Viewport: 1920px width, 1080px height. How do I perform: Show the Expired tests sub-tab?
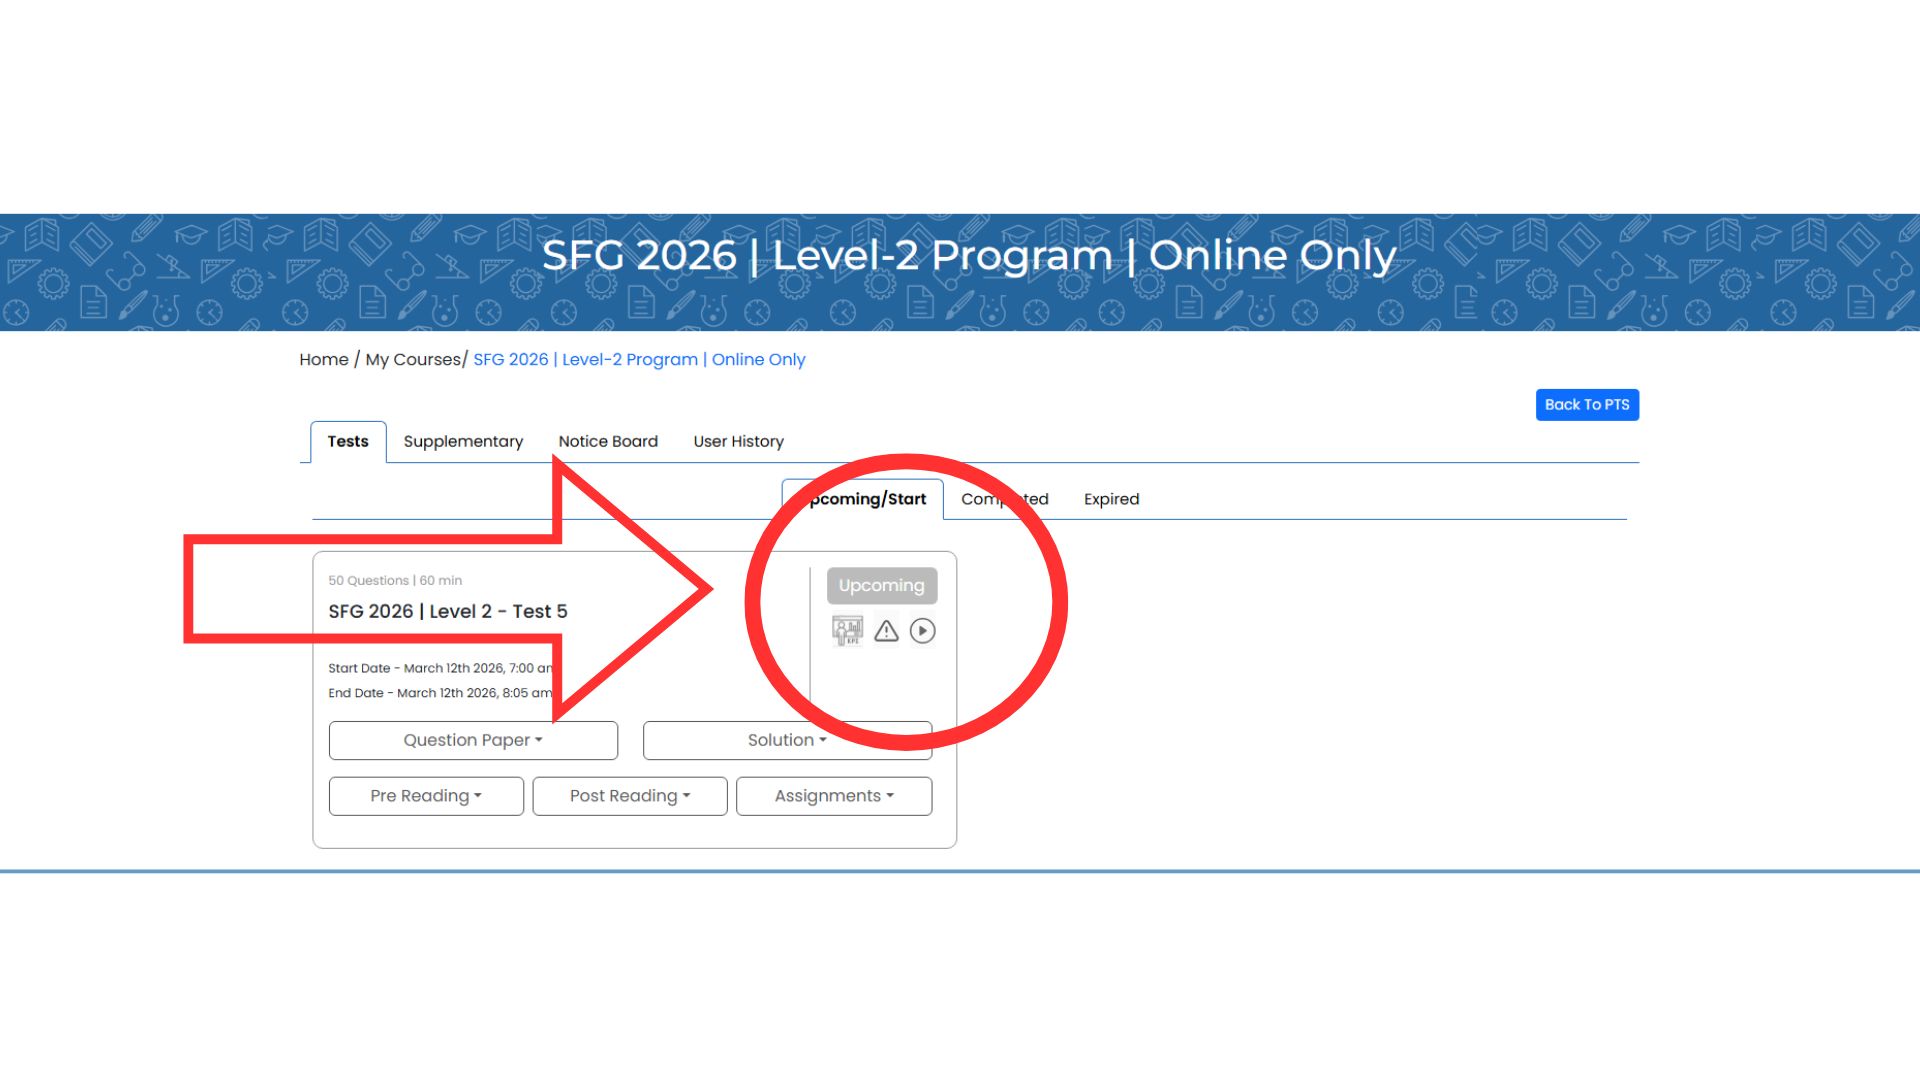point(1111,499)
